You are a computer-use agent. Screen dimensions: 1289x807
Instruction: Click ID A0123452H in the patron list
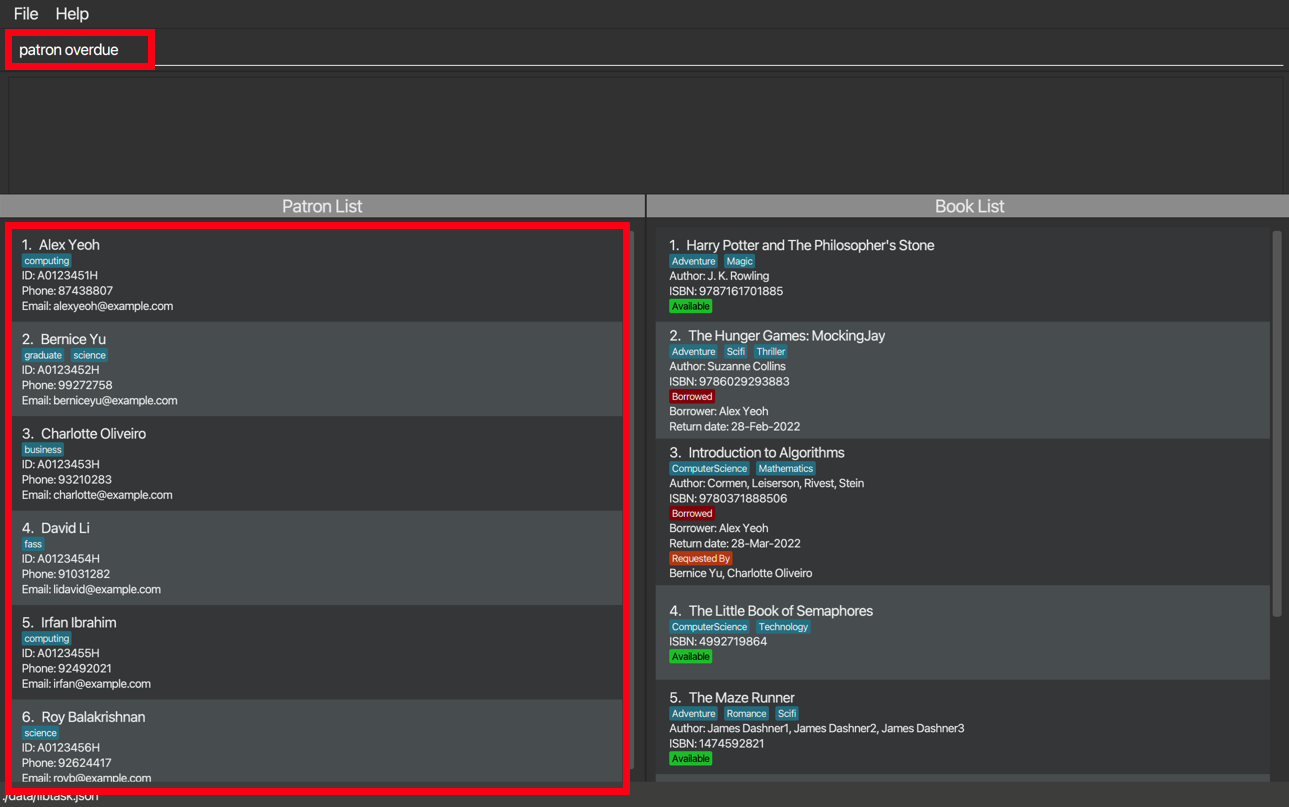pyautogui.click(x=60, y=370)
